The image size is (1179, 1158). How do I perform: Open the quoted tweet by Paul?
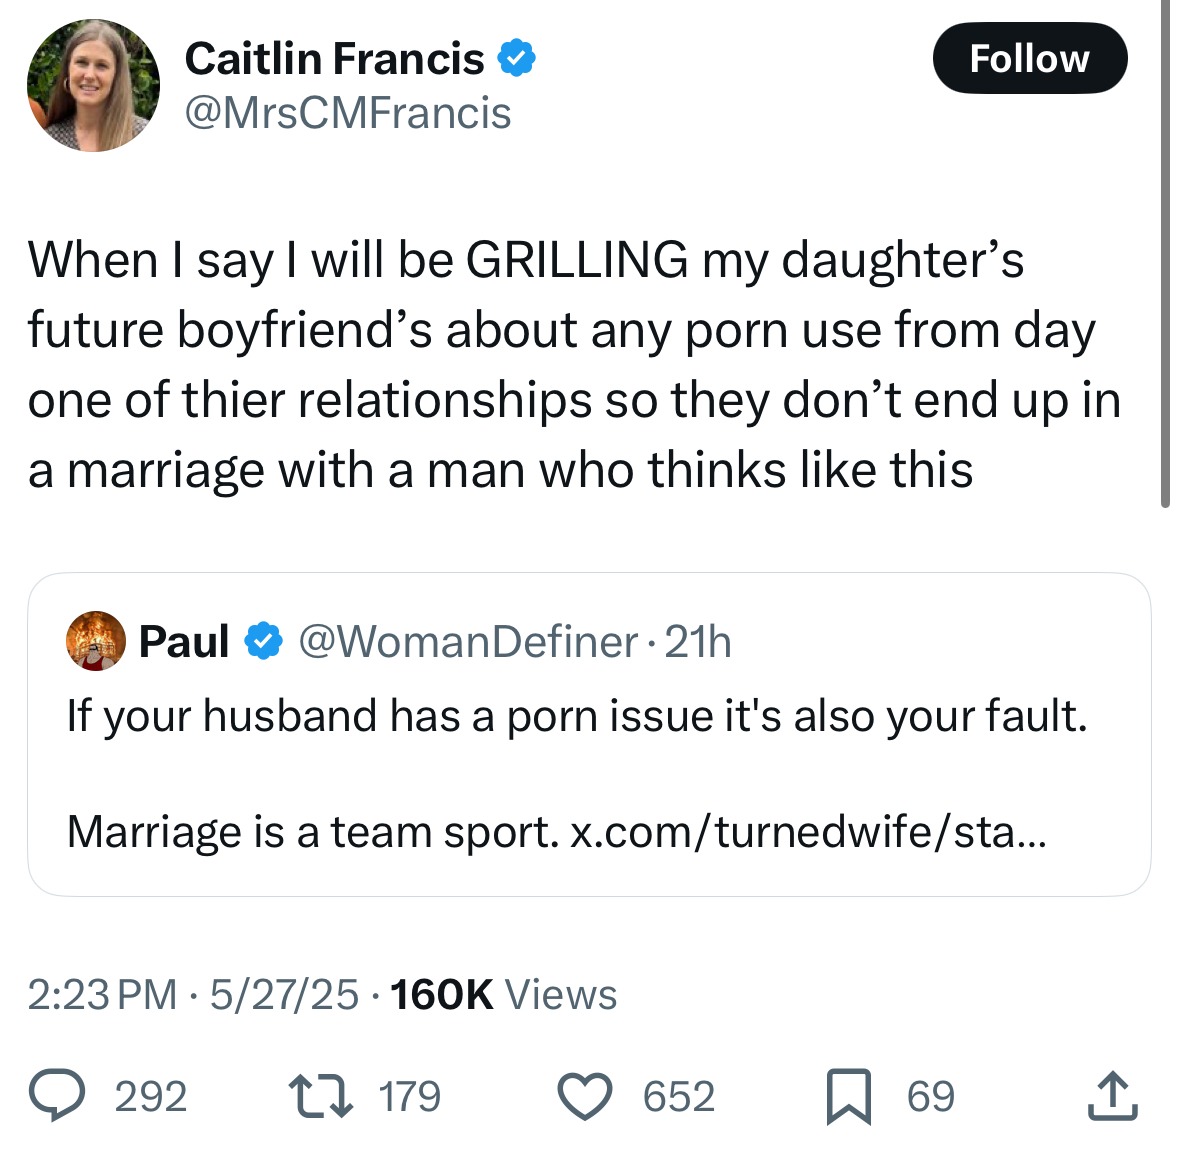point(590,735)
